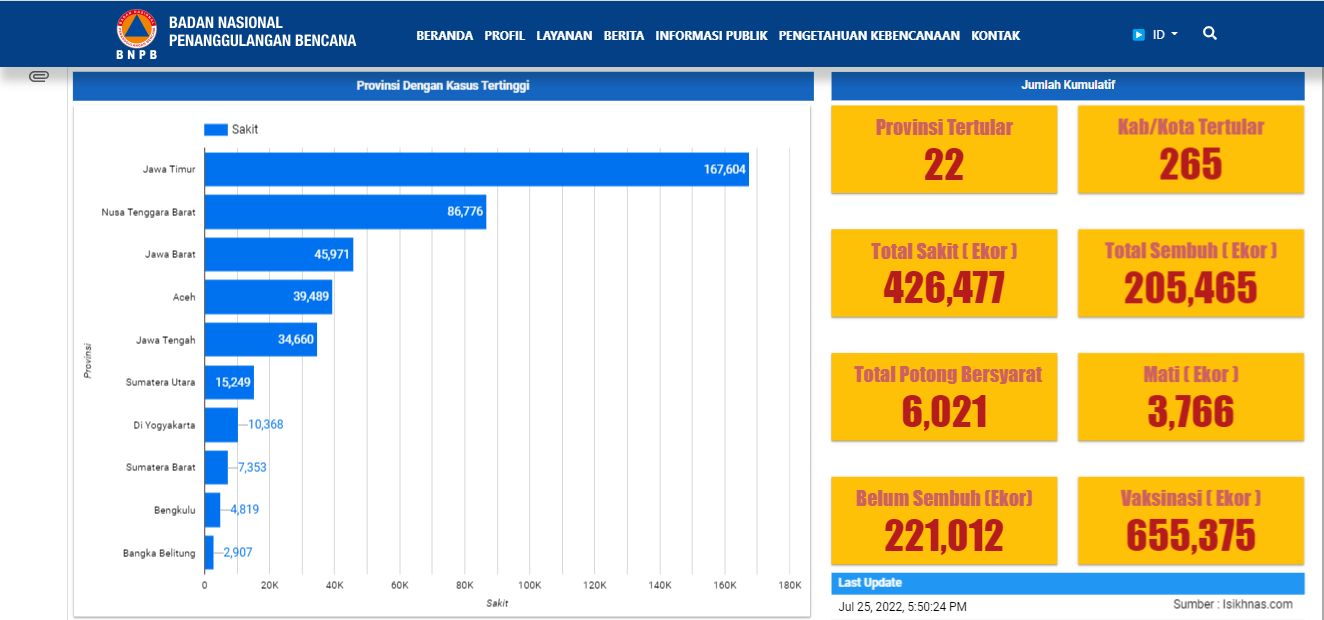
Task: Open the PENGETAHUAN KEBENCANAAN menu
Action: (869, 35)
